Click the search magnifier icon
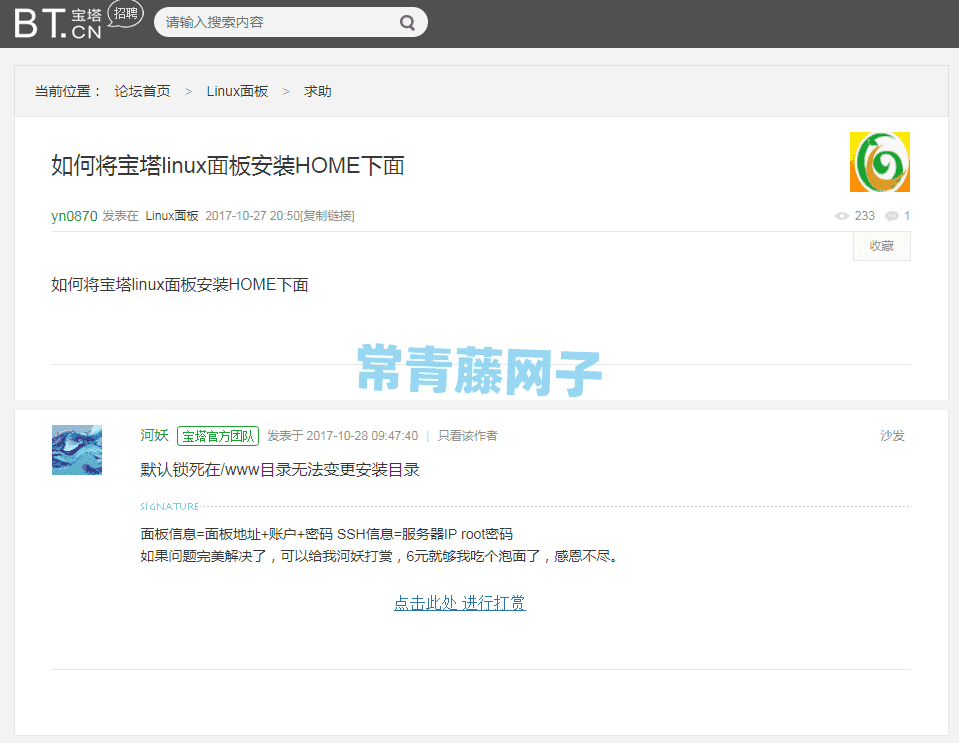959x743 pixels. pyautogui.click(x=407, y=21)
